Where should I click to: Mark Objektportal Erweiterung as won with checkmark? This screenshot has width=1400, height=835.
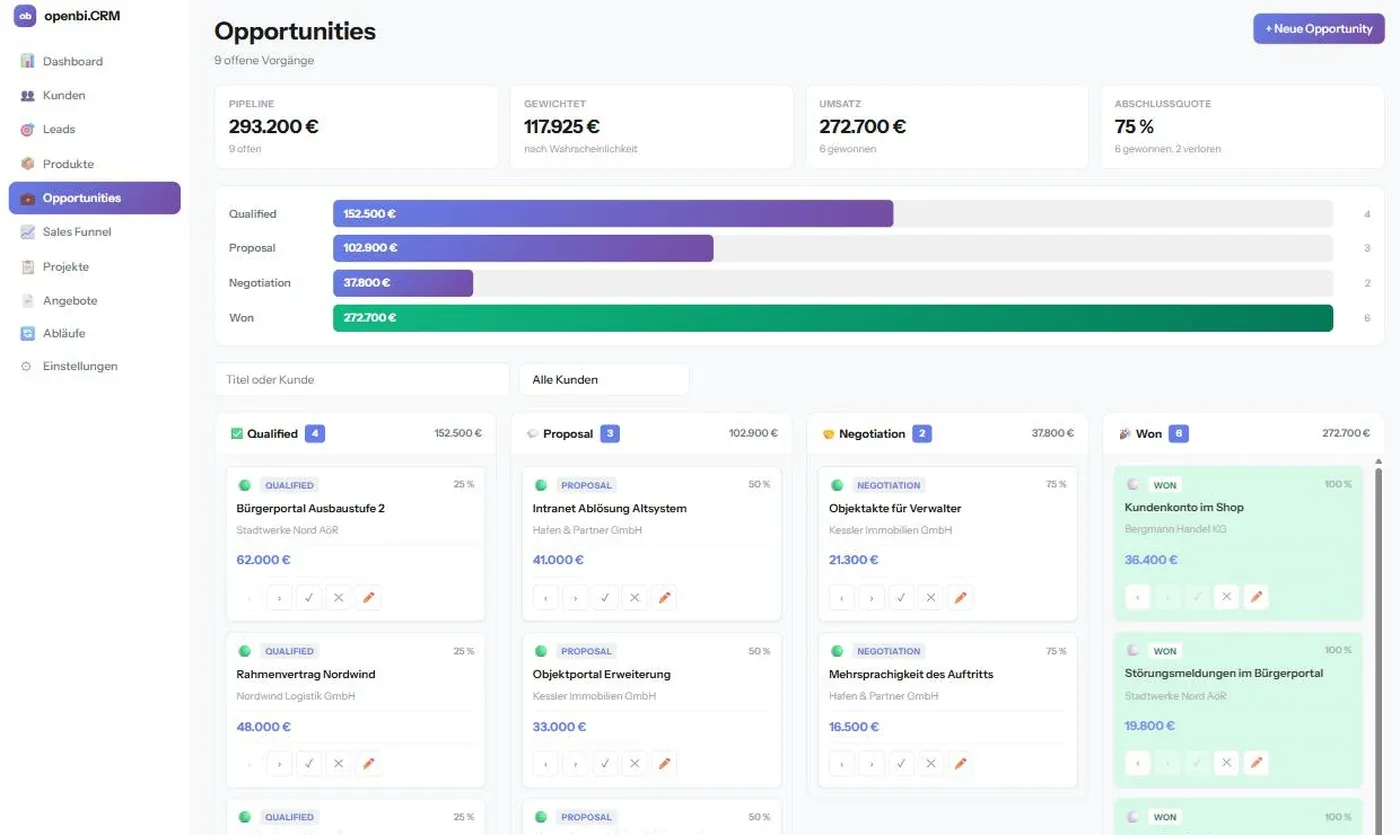[605, 763]
